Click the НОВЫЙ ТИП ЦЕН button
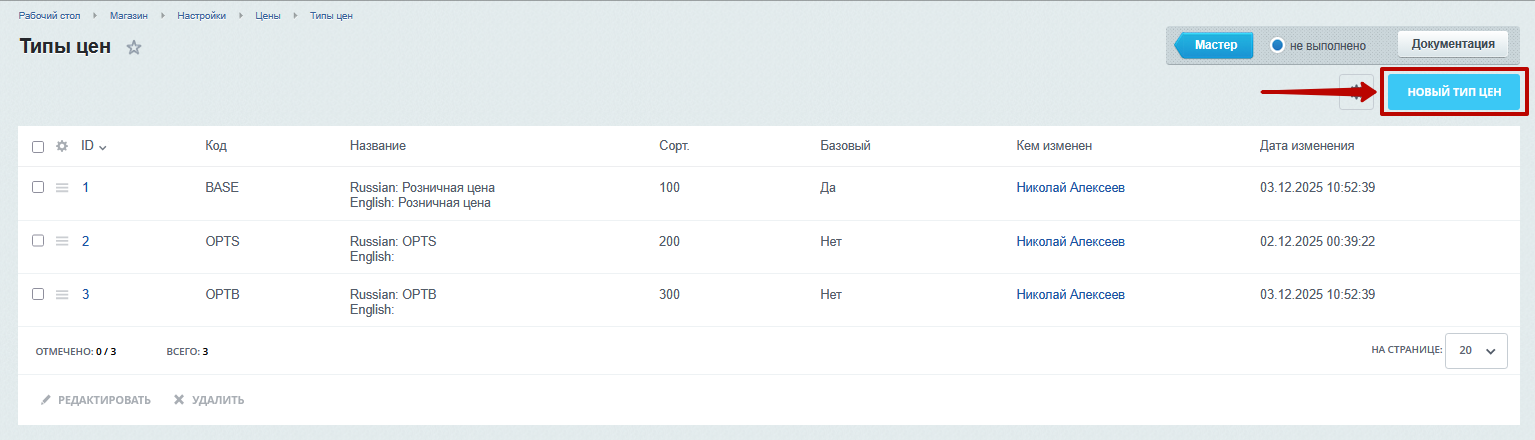Screen dimensions: 1535x440 pos(1453,92)
